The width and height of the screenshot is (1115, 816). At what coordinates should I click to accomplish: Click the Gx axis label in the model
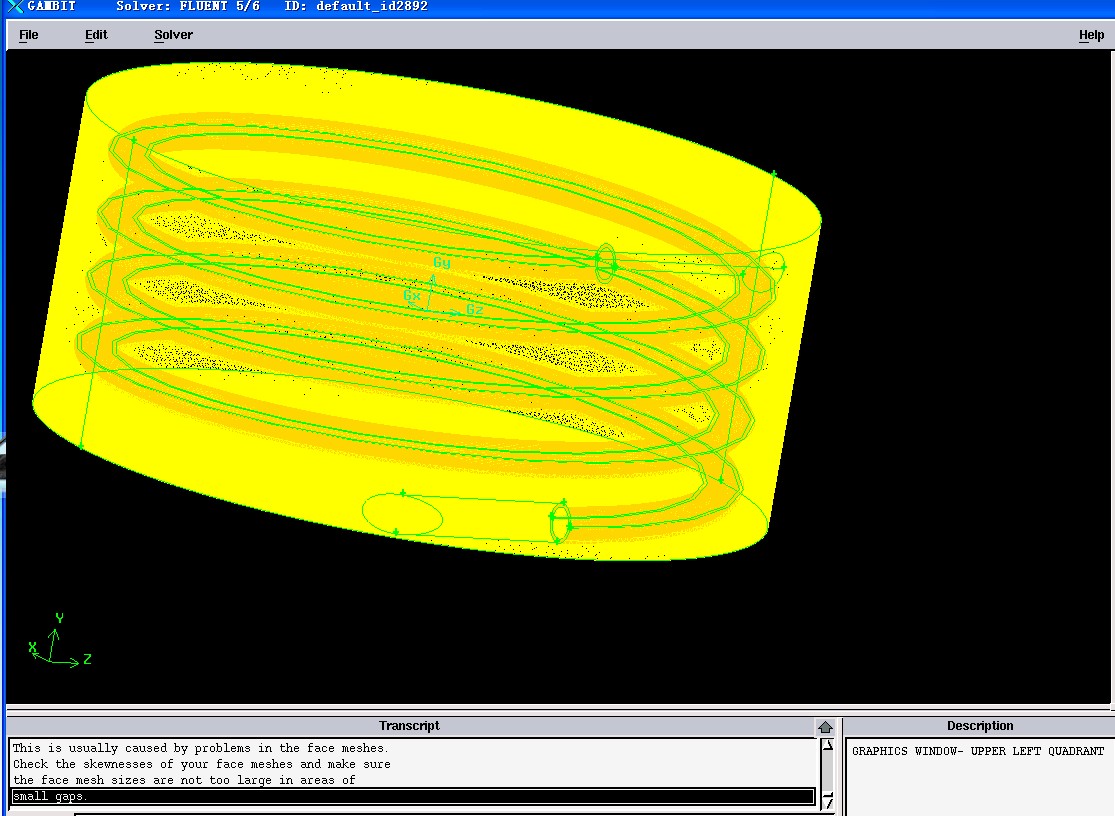(x=411, y=296)
